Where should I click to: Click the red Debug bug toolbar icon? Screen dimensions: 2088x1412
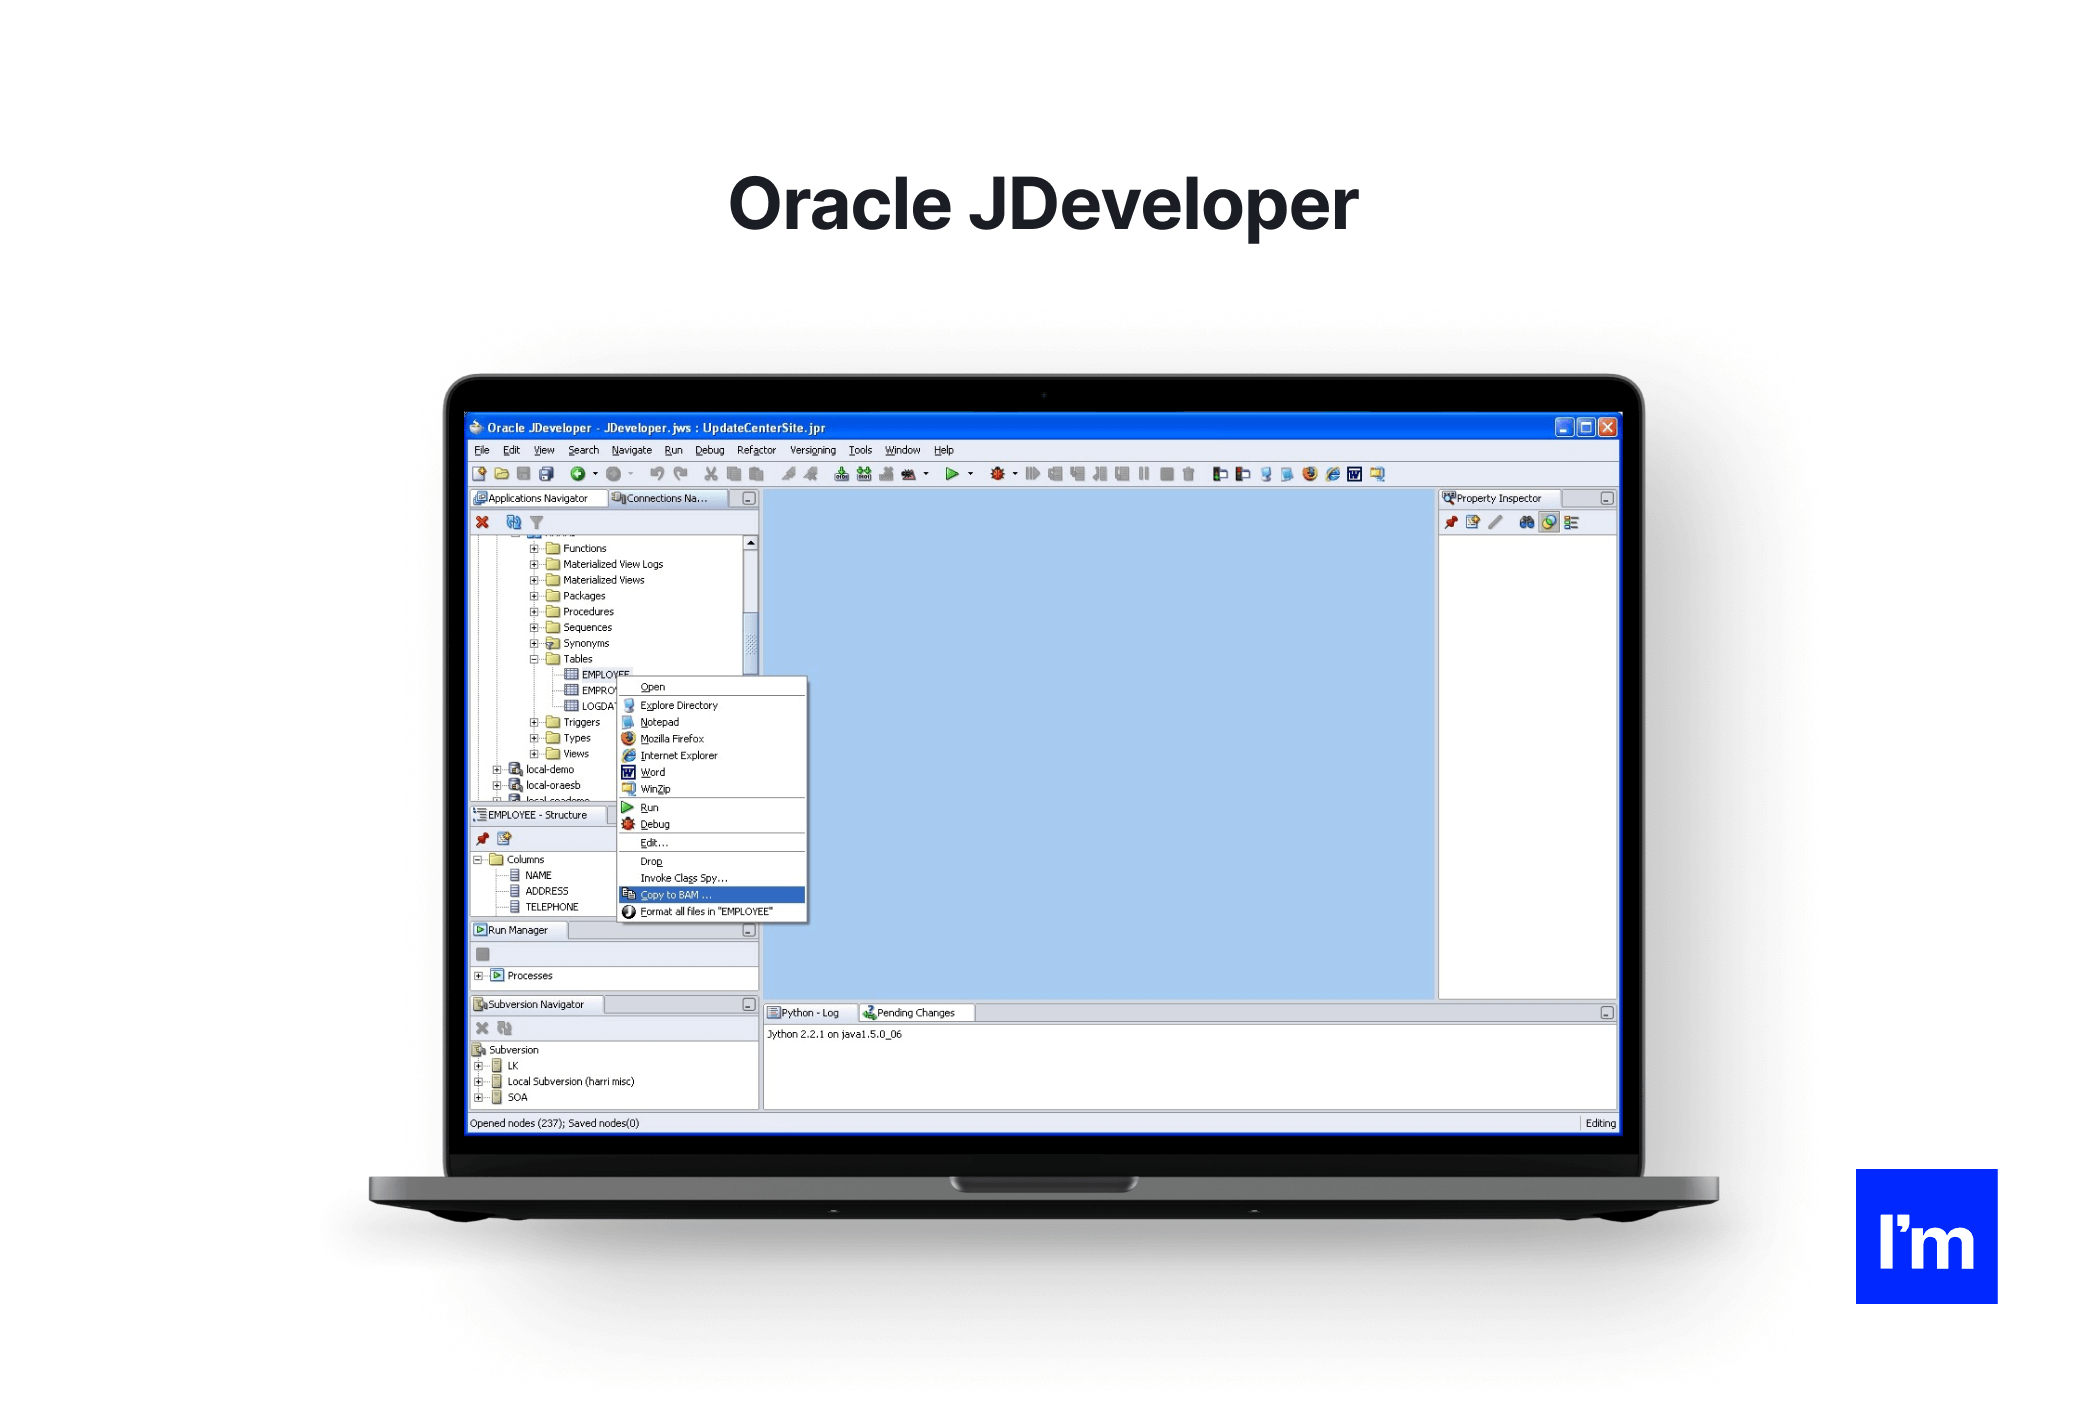pos(997,474)
